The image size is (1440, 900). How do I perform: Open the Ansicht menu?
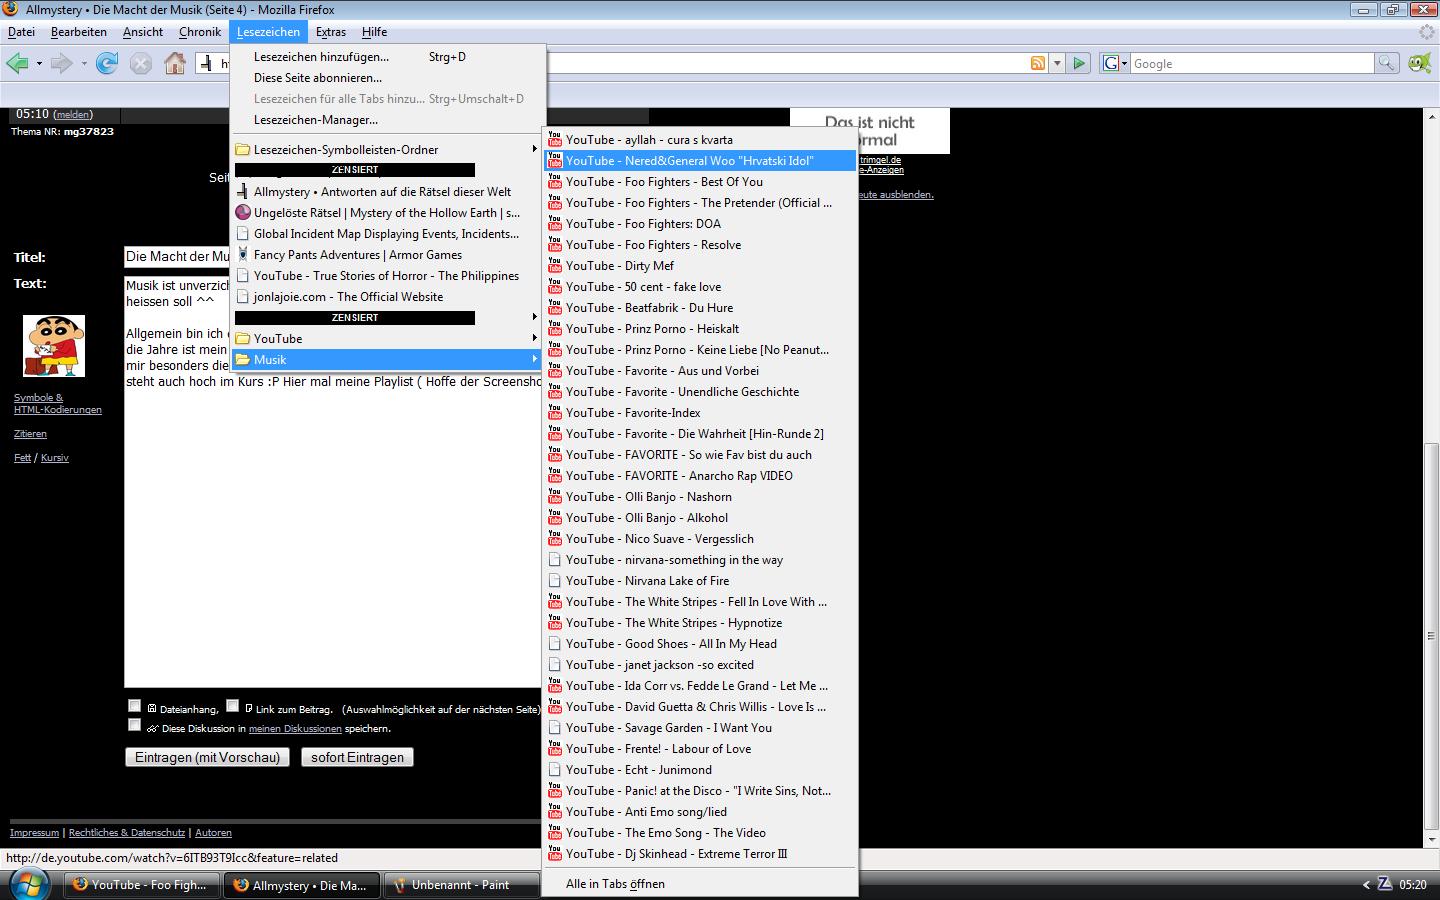point(143,32)
